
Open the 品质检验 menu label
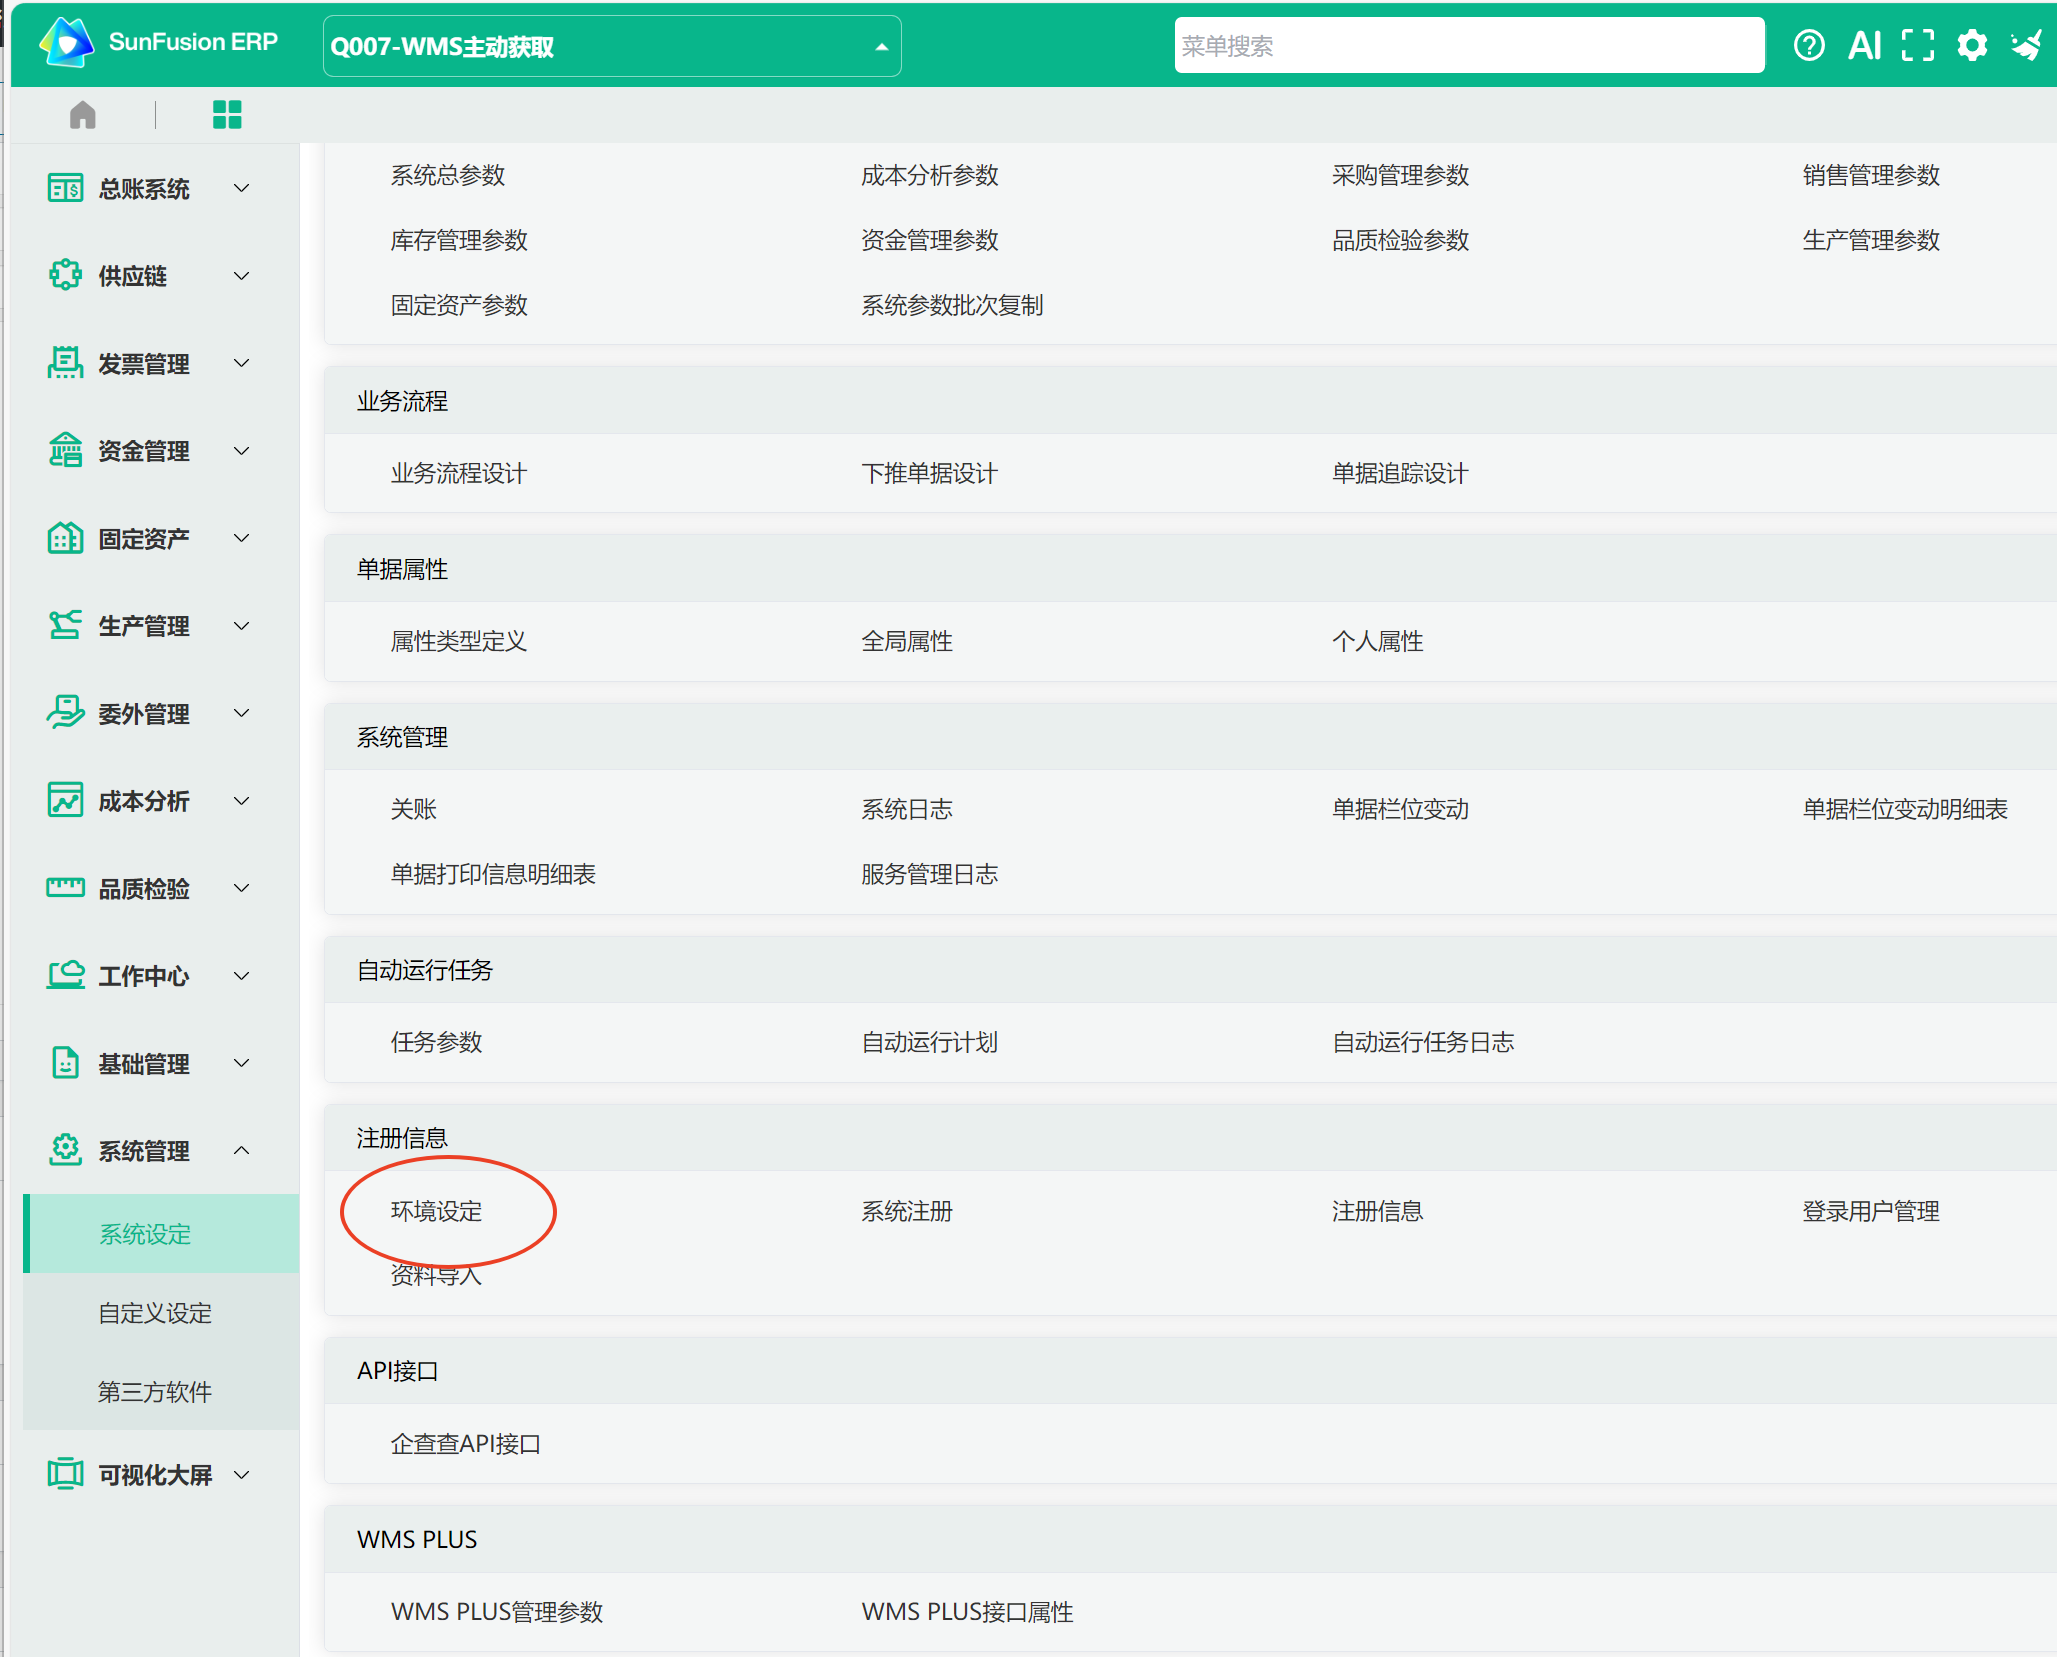click(x=144, y=889)
